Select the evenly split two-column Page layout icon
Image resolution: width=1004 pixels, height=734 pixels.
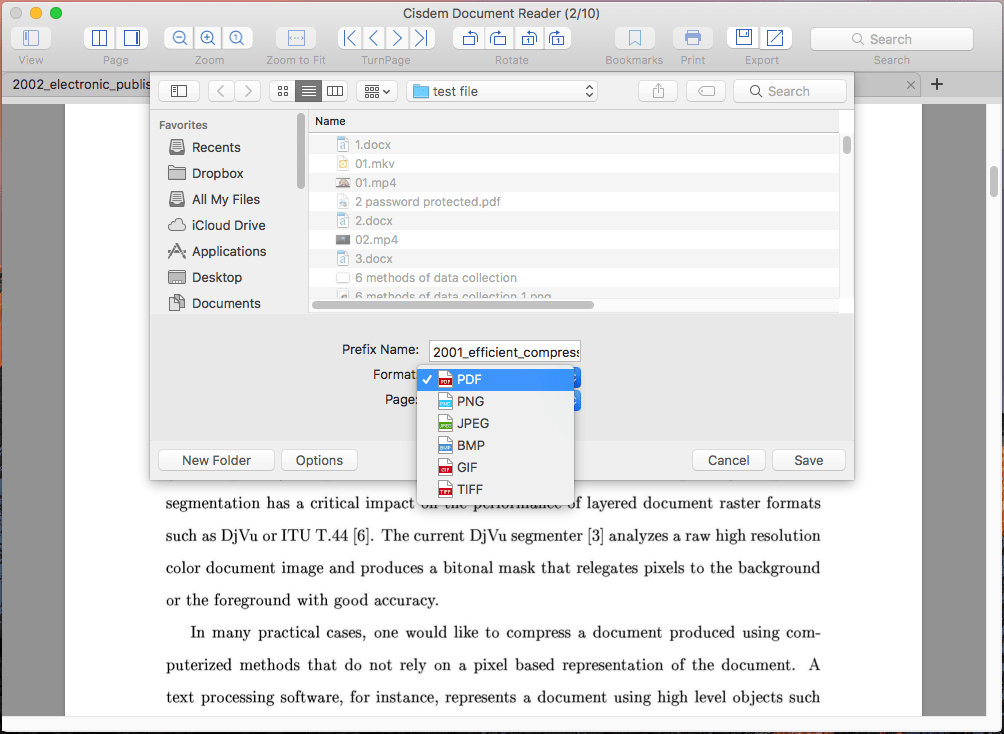coord(99,38)
